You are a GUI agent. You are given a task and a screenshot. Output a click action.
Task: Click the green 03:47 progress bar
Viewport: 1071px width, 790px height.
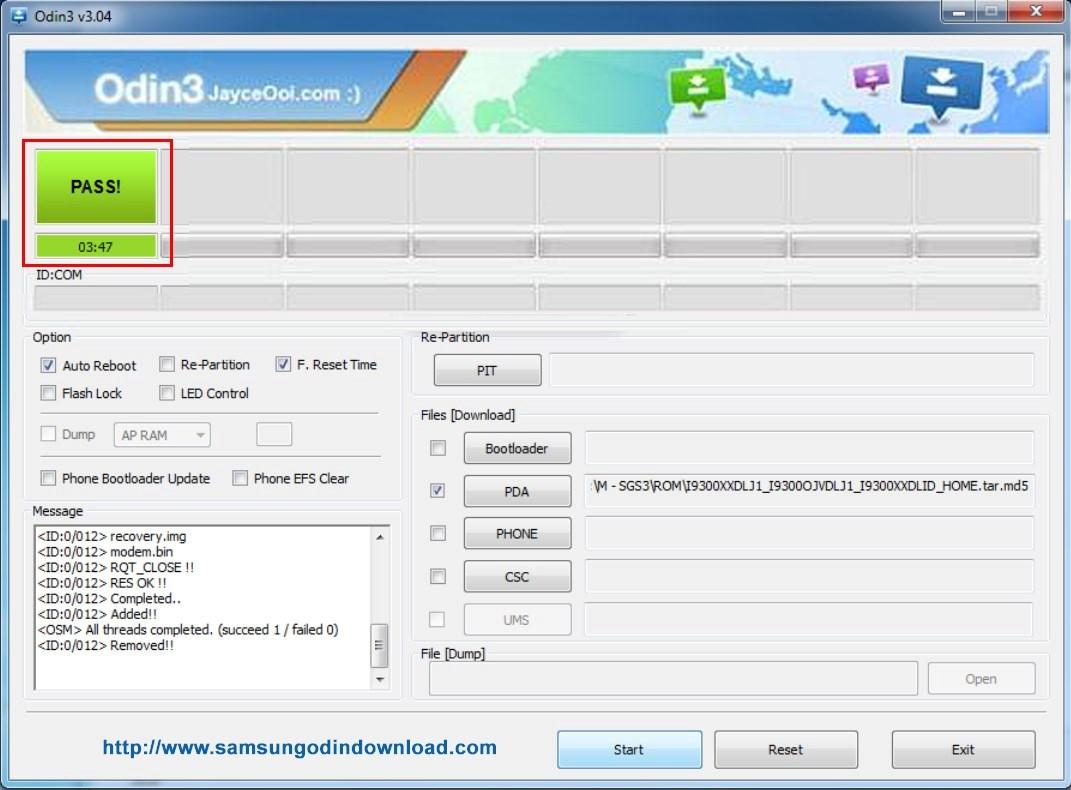96,246
